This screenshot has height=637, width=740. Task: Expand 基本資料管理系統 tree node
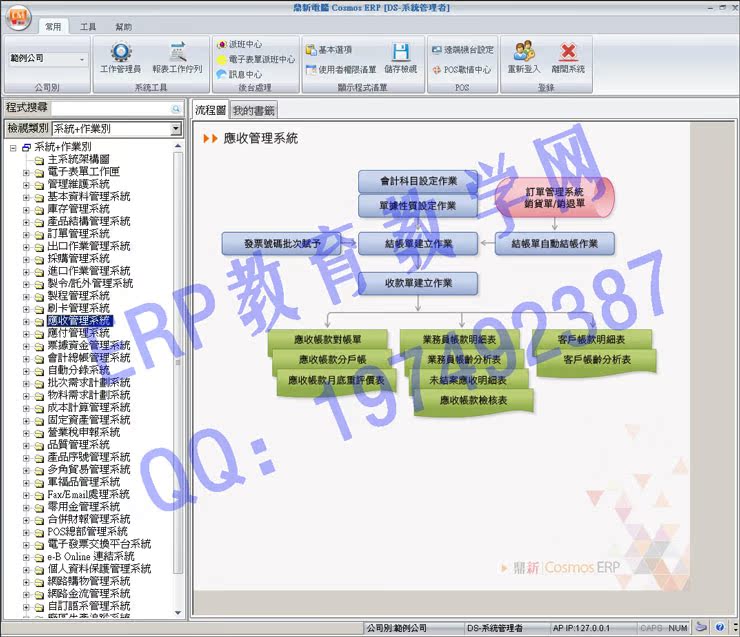click(26, 197)
